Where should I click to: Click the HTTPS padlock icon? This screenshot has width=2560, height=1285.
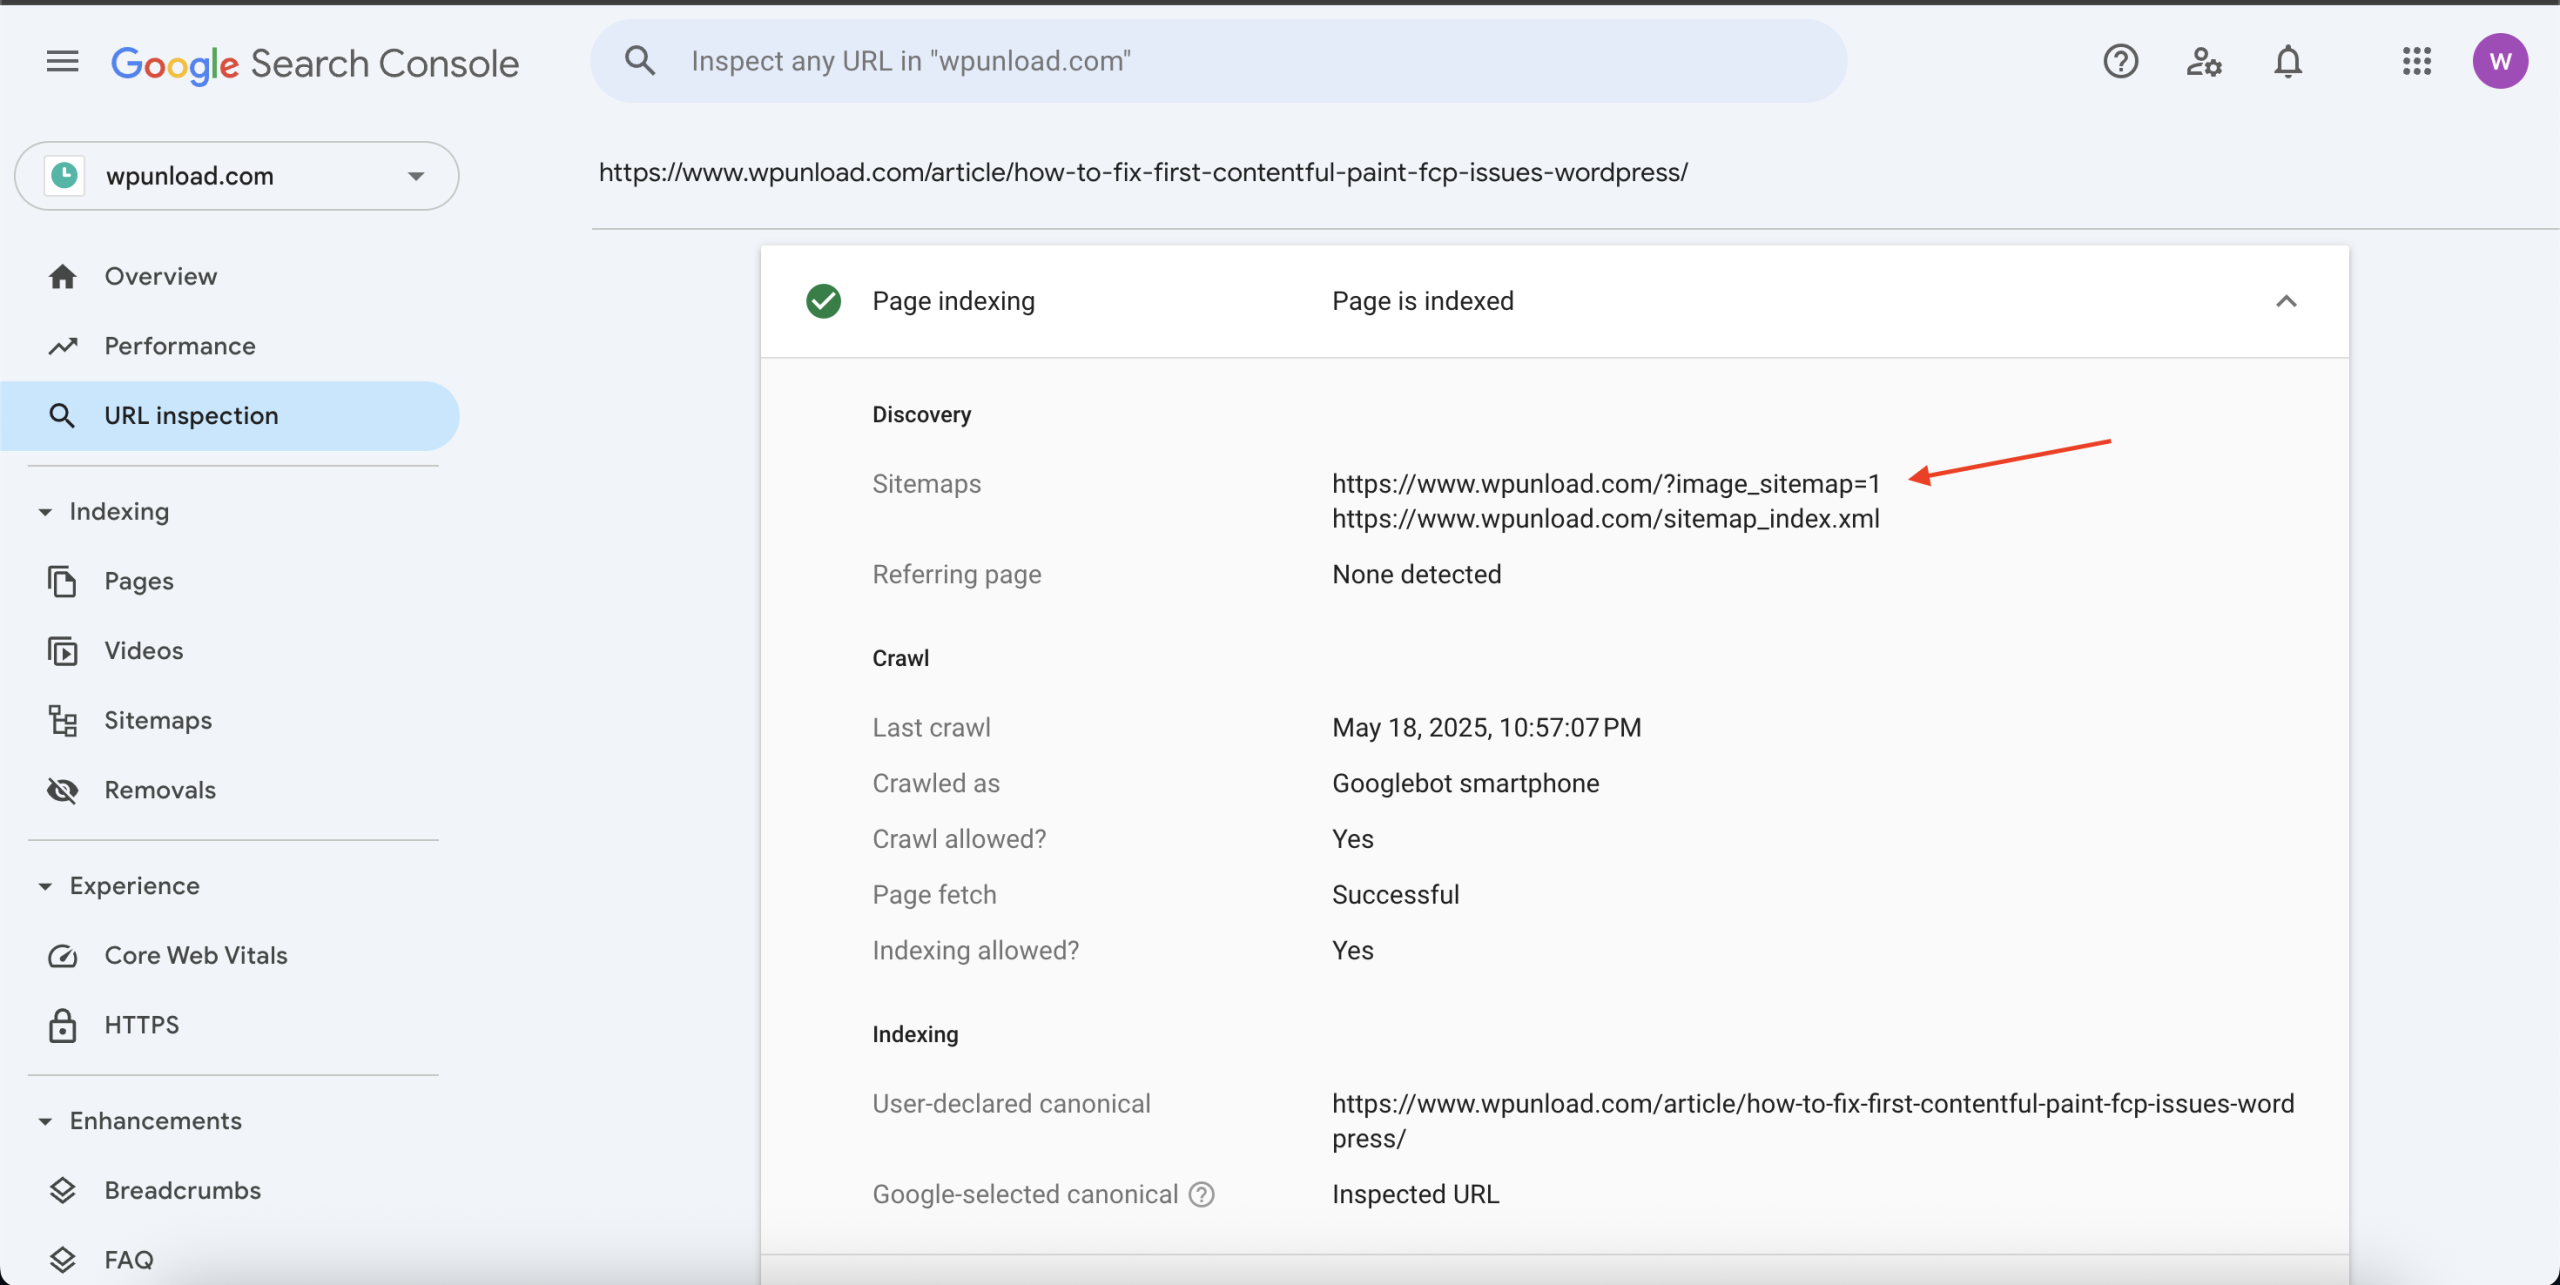click(x=62, y=1025)
